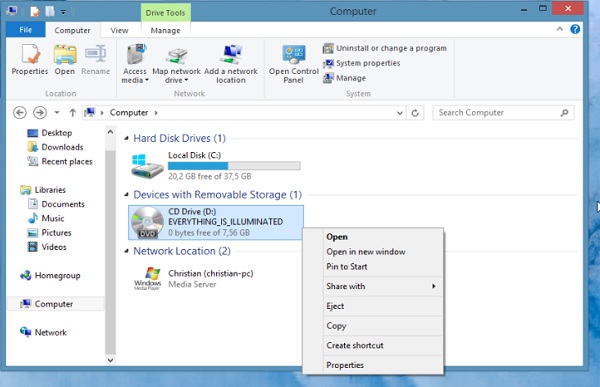Click navigation pane scroll up arrow
The width and height of the screenshot is (600, 387).
(110, 132)
